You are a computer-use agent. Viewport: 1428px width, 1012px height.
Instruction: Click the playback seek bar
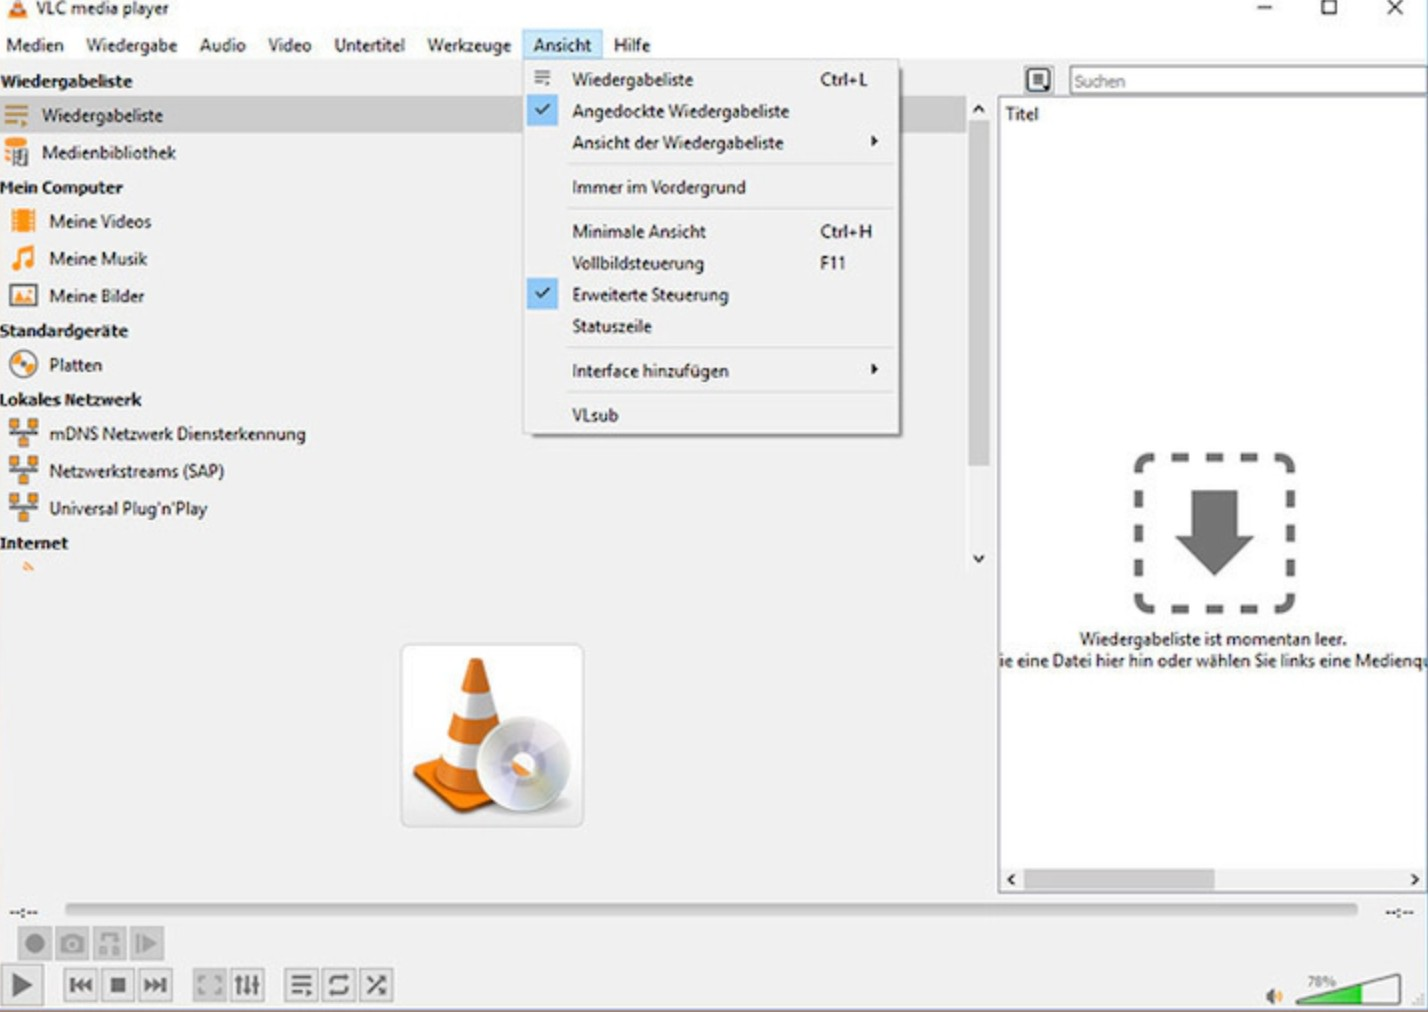click(x=711, y=910)
